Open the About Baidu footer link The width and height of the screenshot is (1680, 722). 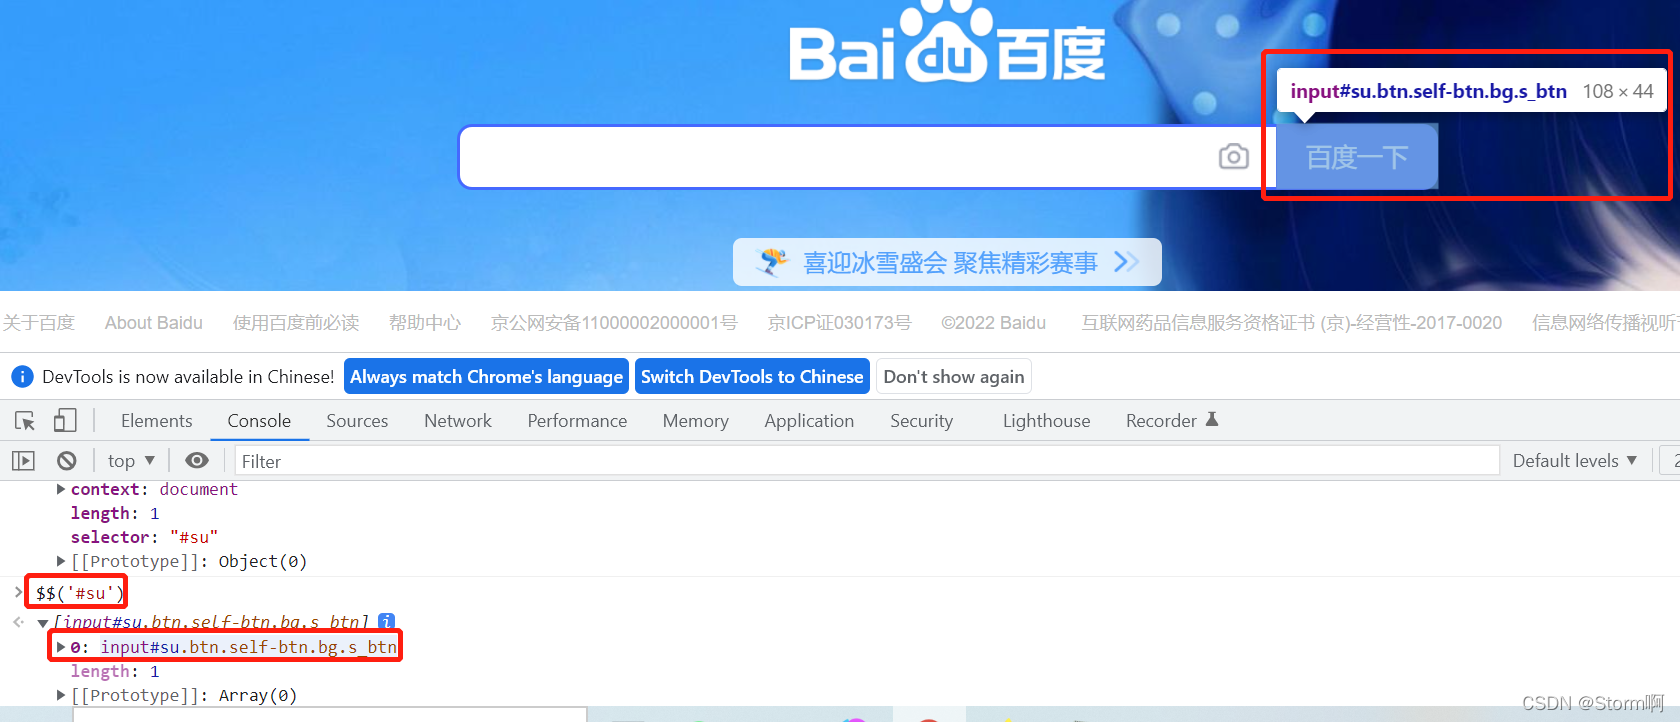tap(154, 323)
